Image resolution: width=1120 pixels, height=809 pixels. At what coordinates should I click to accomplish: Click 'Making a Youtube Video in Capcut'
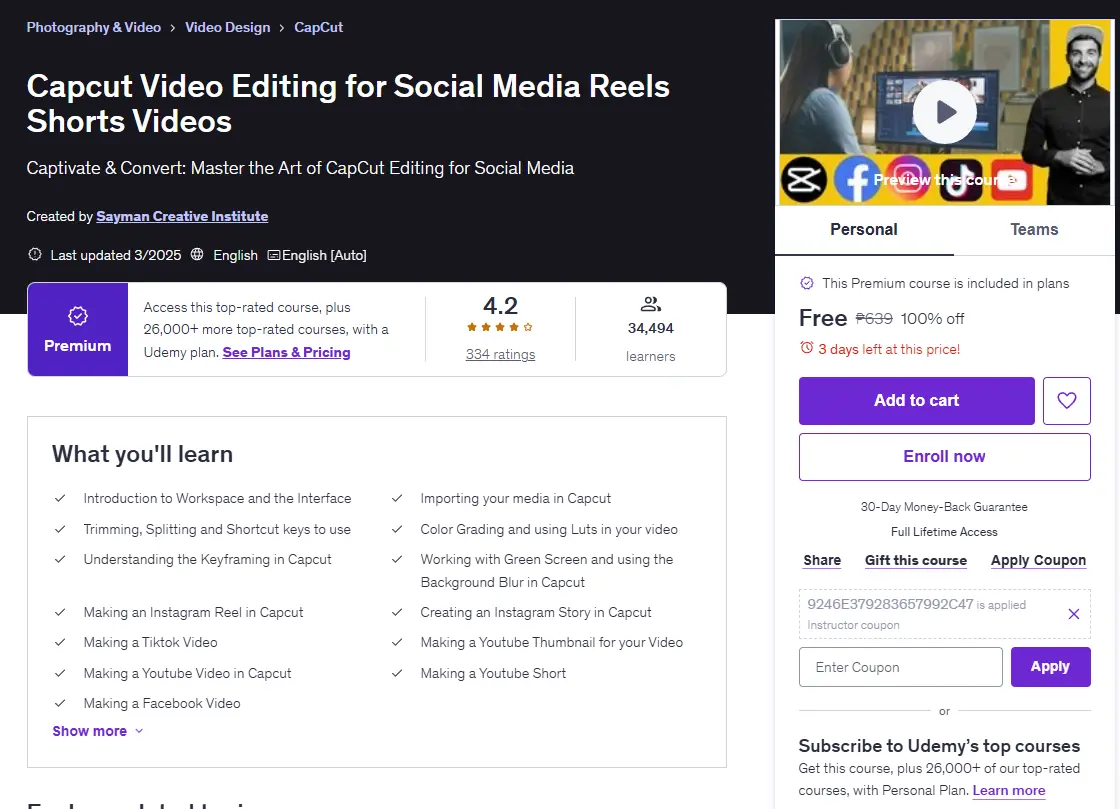[187, 673]
